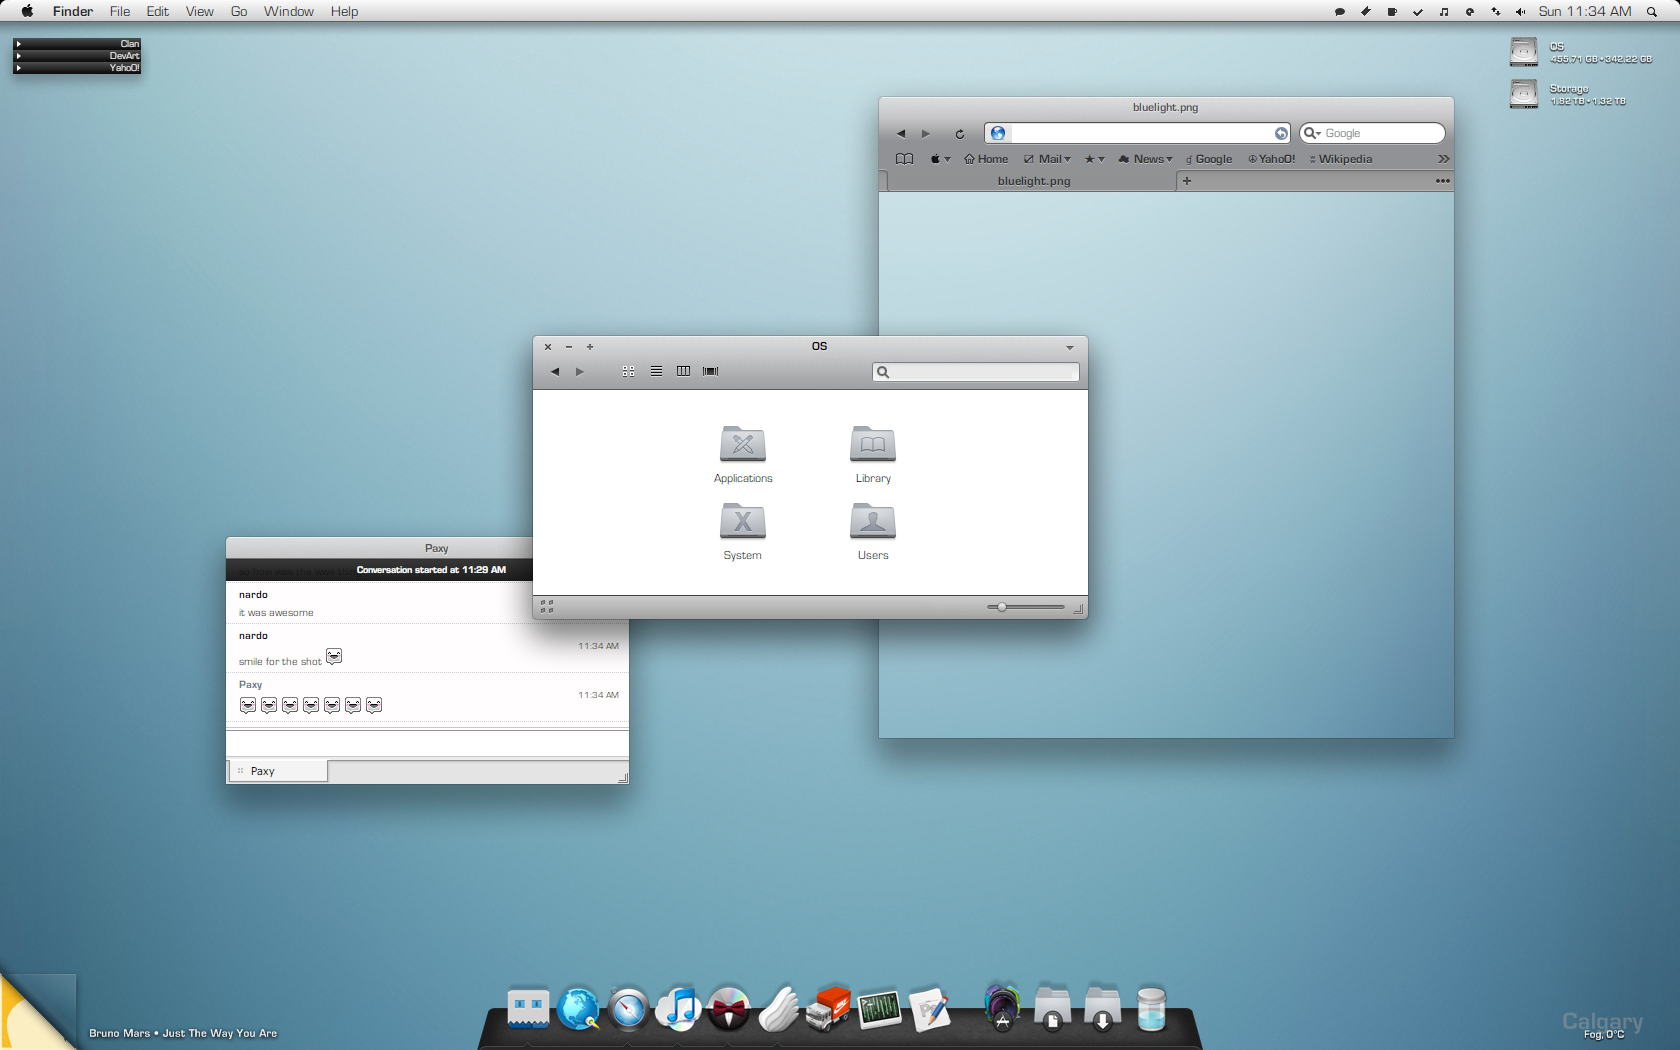Show more bookmarks via double chevron
Screen dimensions: 1680x1050
click(x=1444, y=159)
